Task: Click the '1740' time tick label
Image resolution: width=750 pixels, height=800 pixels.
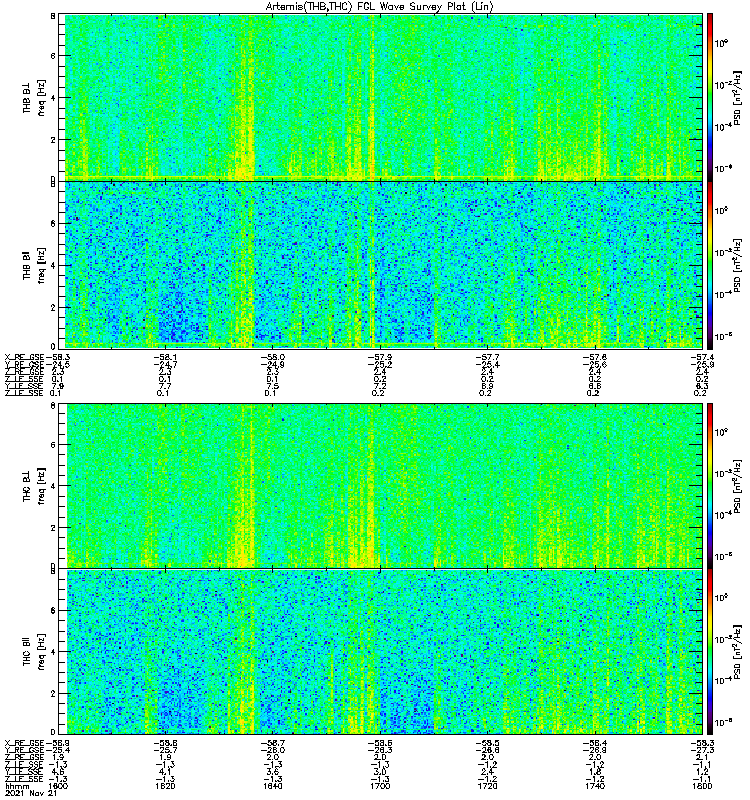Action: point(595,786)
